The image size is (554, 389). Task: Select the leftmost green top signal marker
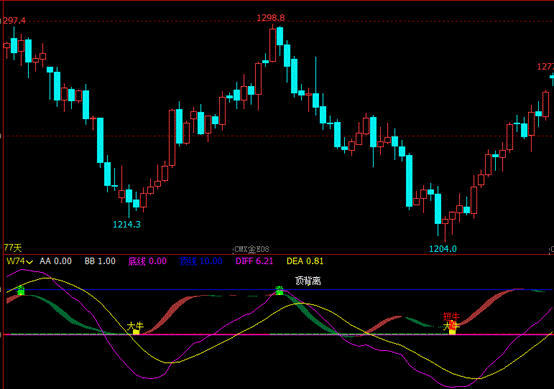click(x=21, y=290)
